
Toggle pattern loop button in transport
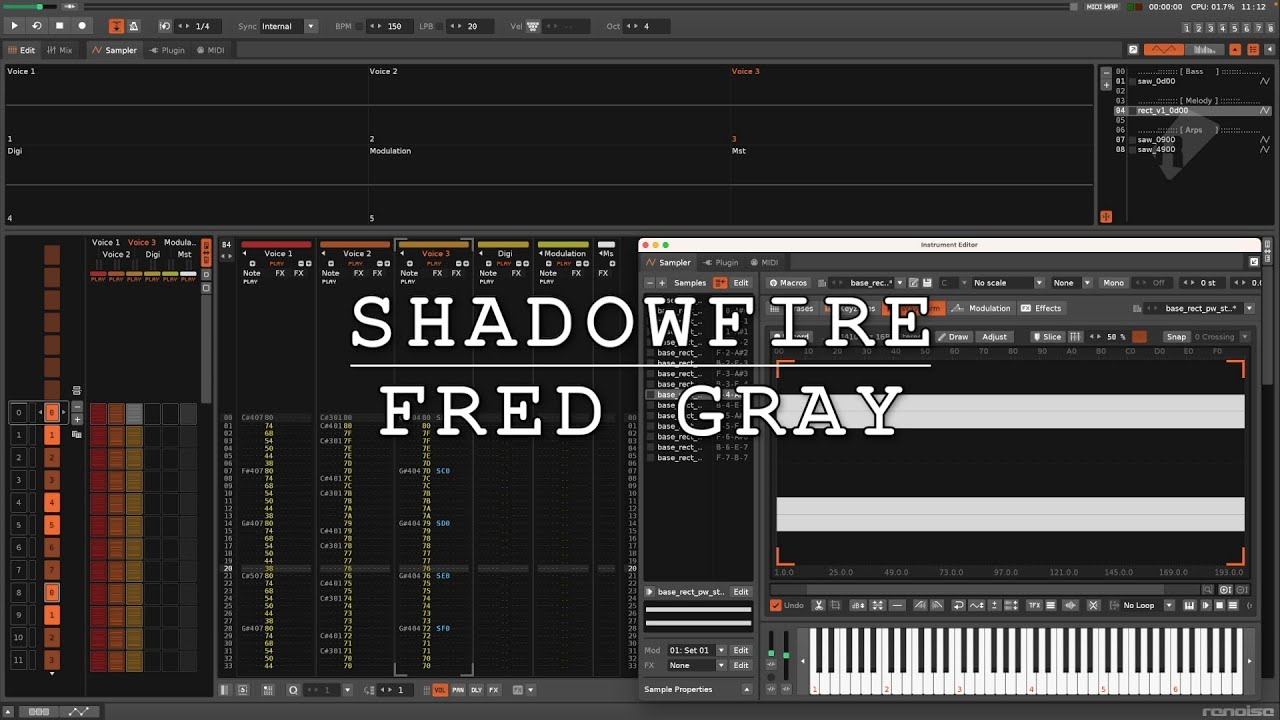tap(37, 26)
